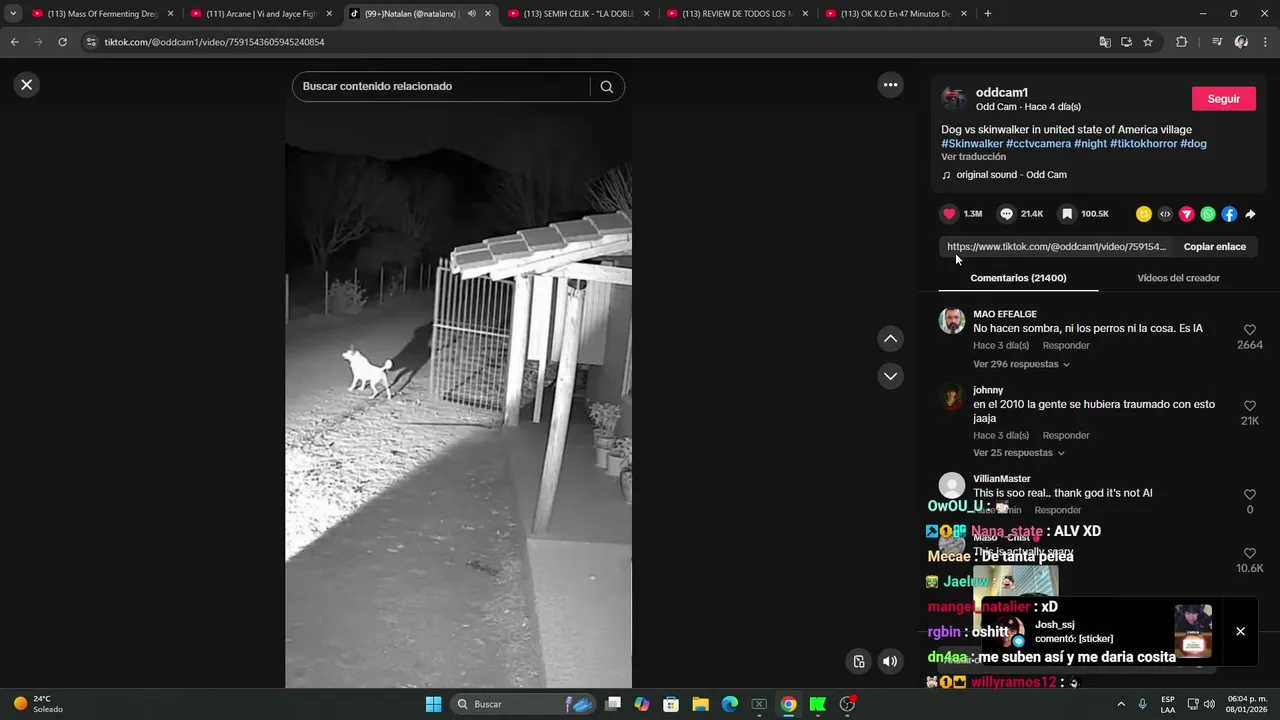Repost video with yellow icon
This screenshot has width=1280, height=720.
click(1144, 214)
